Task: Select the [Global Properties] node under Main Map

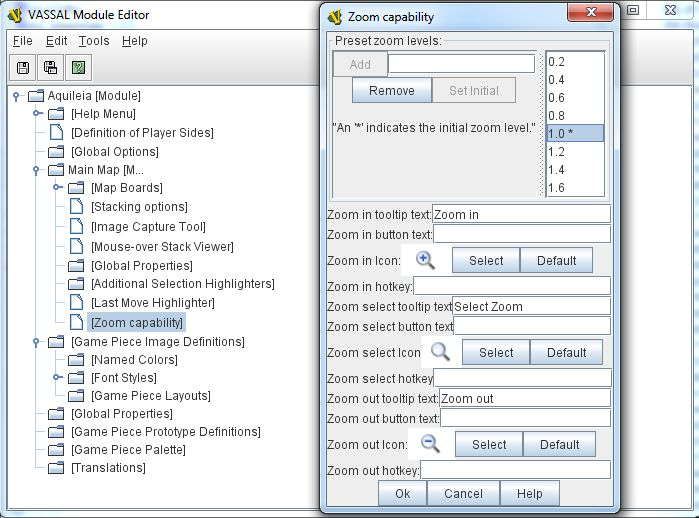Action: [x=142, y=266]
